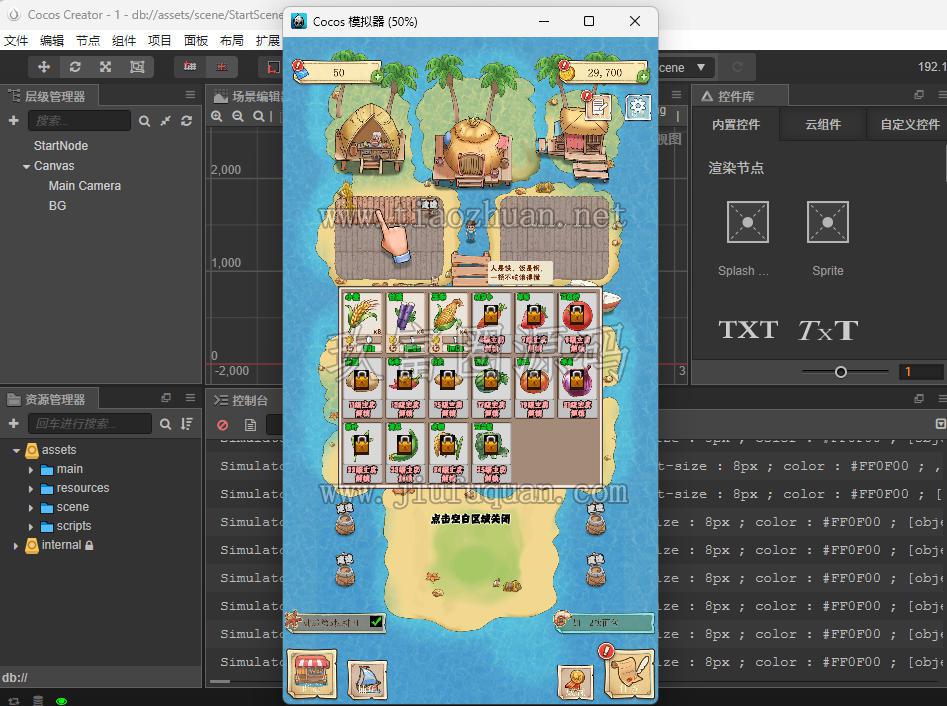Select the italic TxT rich text control
This screenshot has width=947, height=706.
pyautogui.click(x=828, y=330)
